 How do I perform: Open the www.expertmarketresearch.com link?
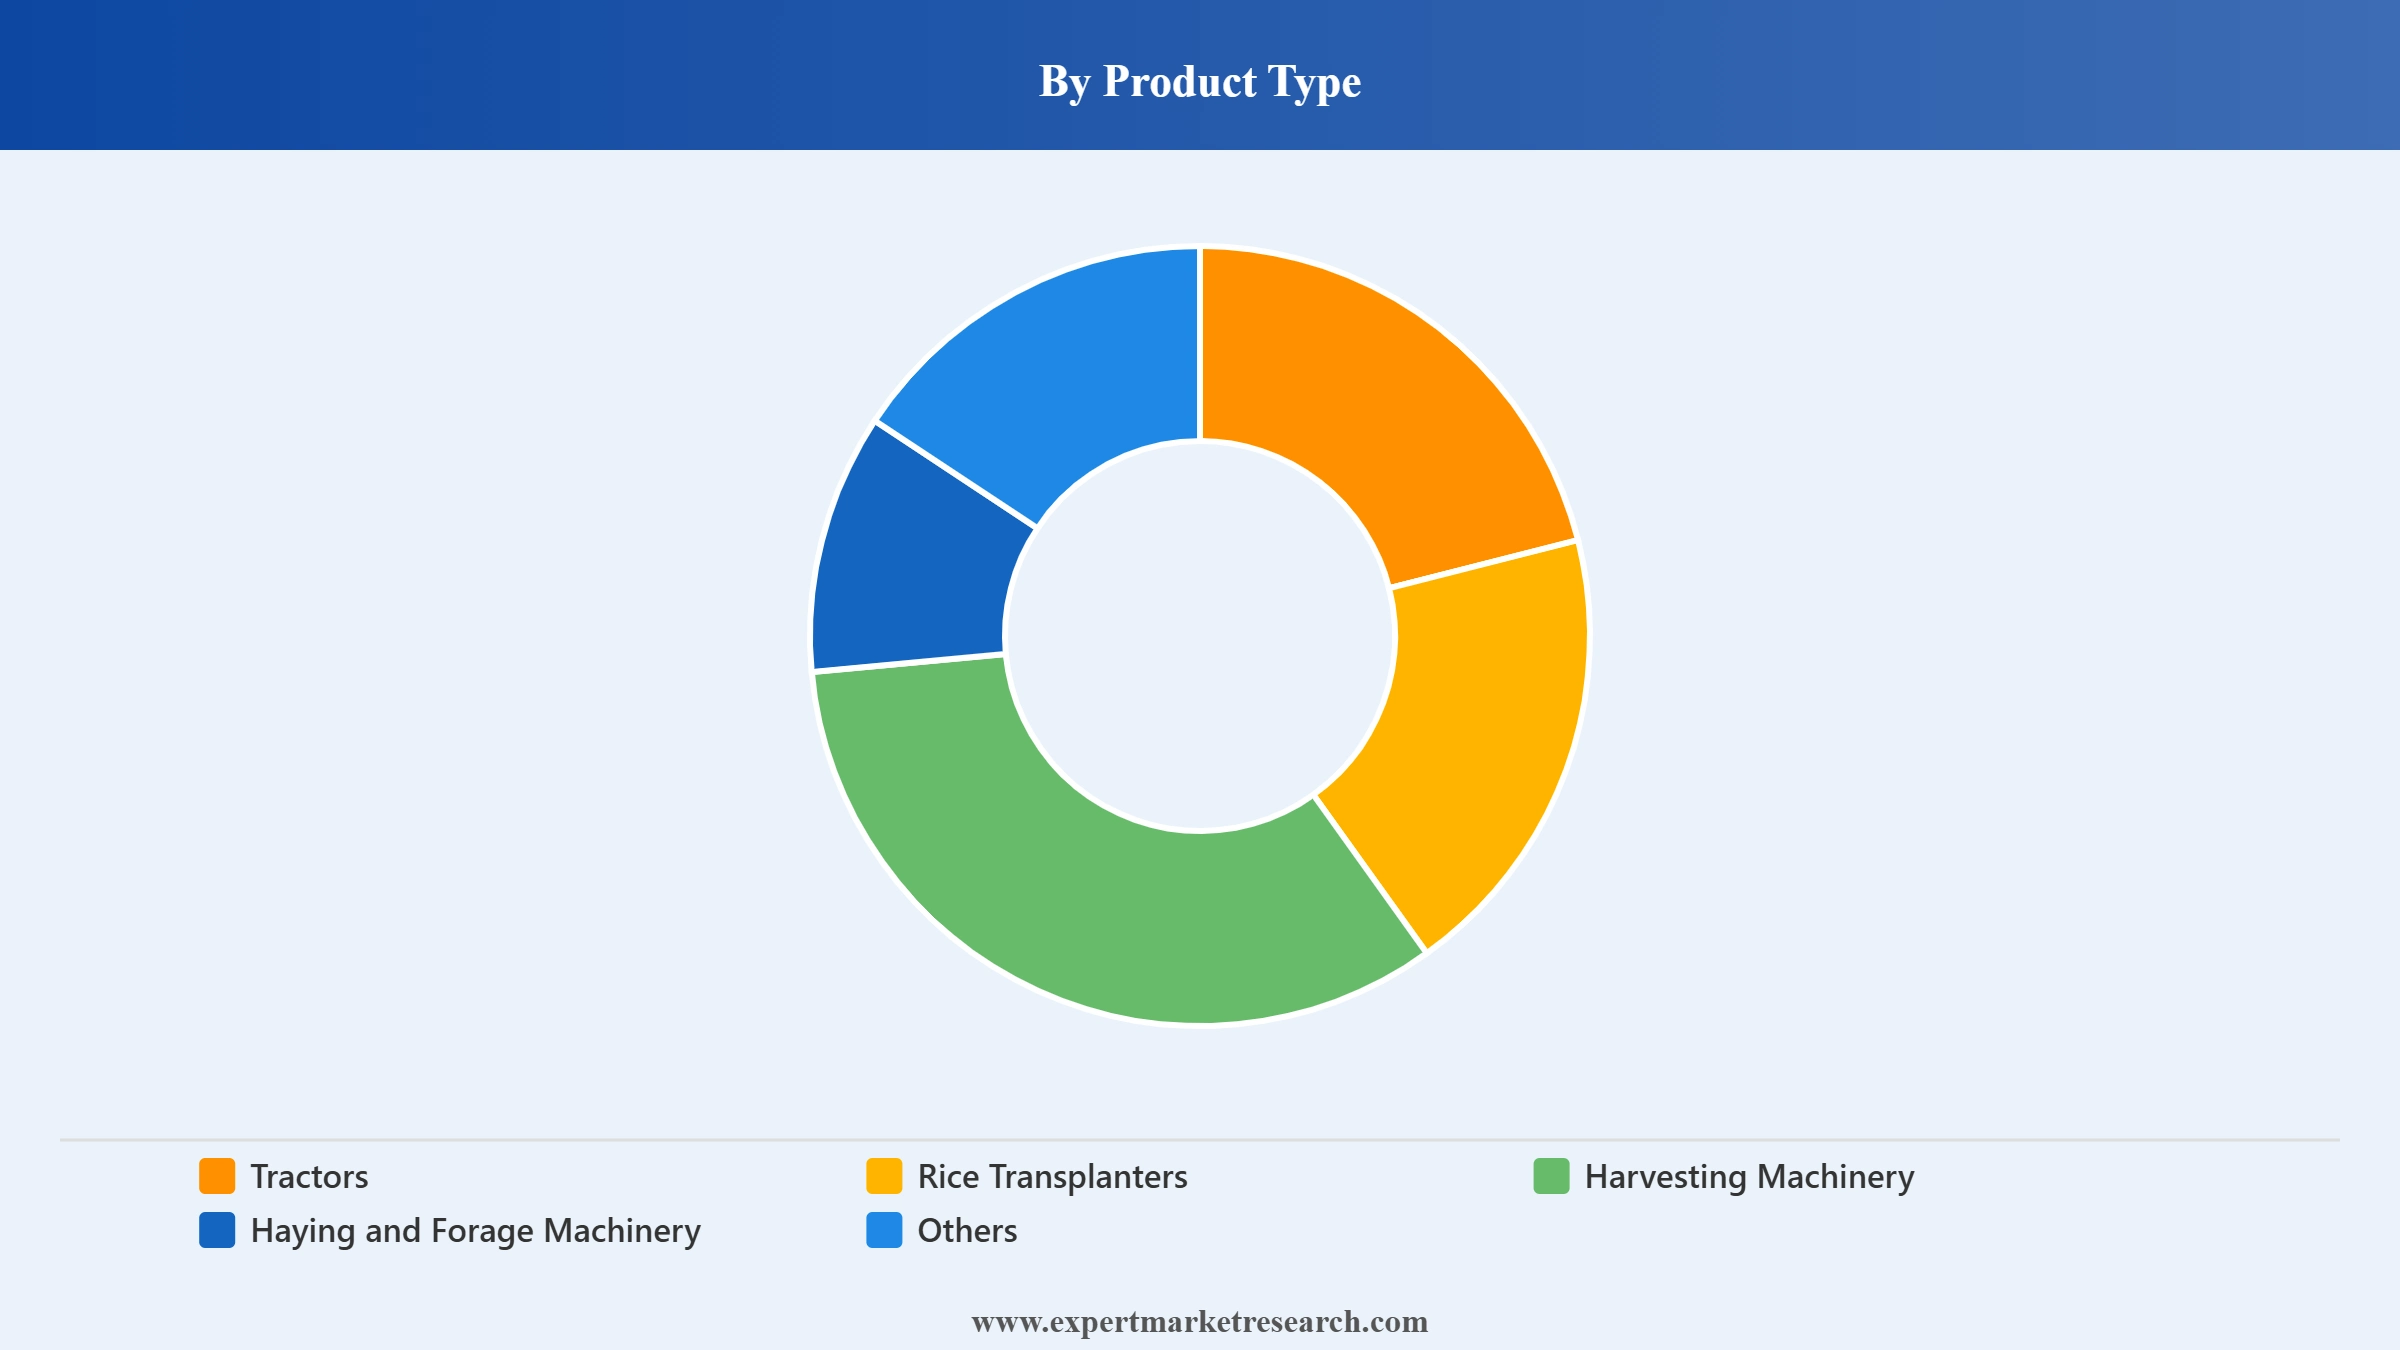tap(1200, 1321)
